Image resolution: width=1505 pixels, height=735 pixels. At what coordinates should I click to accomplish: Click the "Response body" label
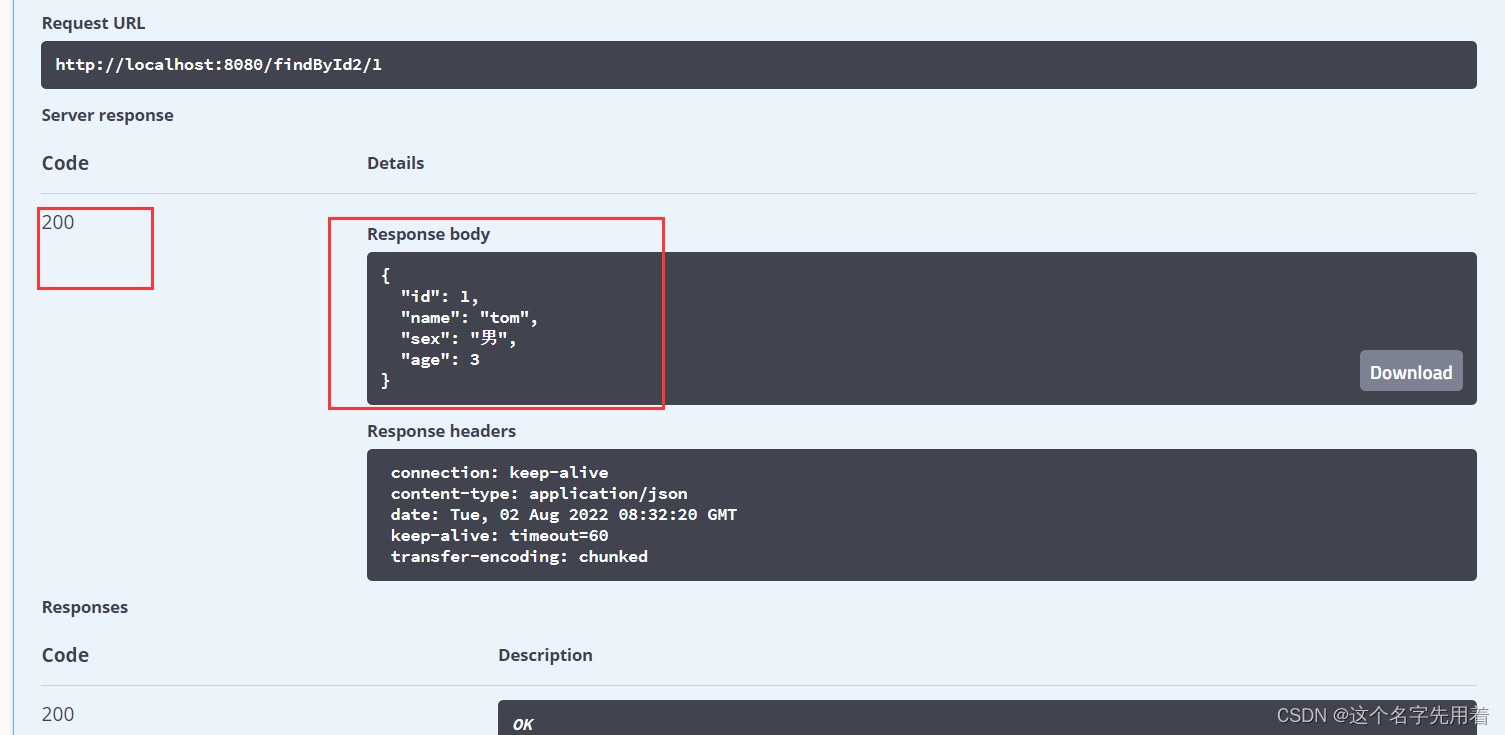[x=428, y=234]
